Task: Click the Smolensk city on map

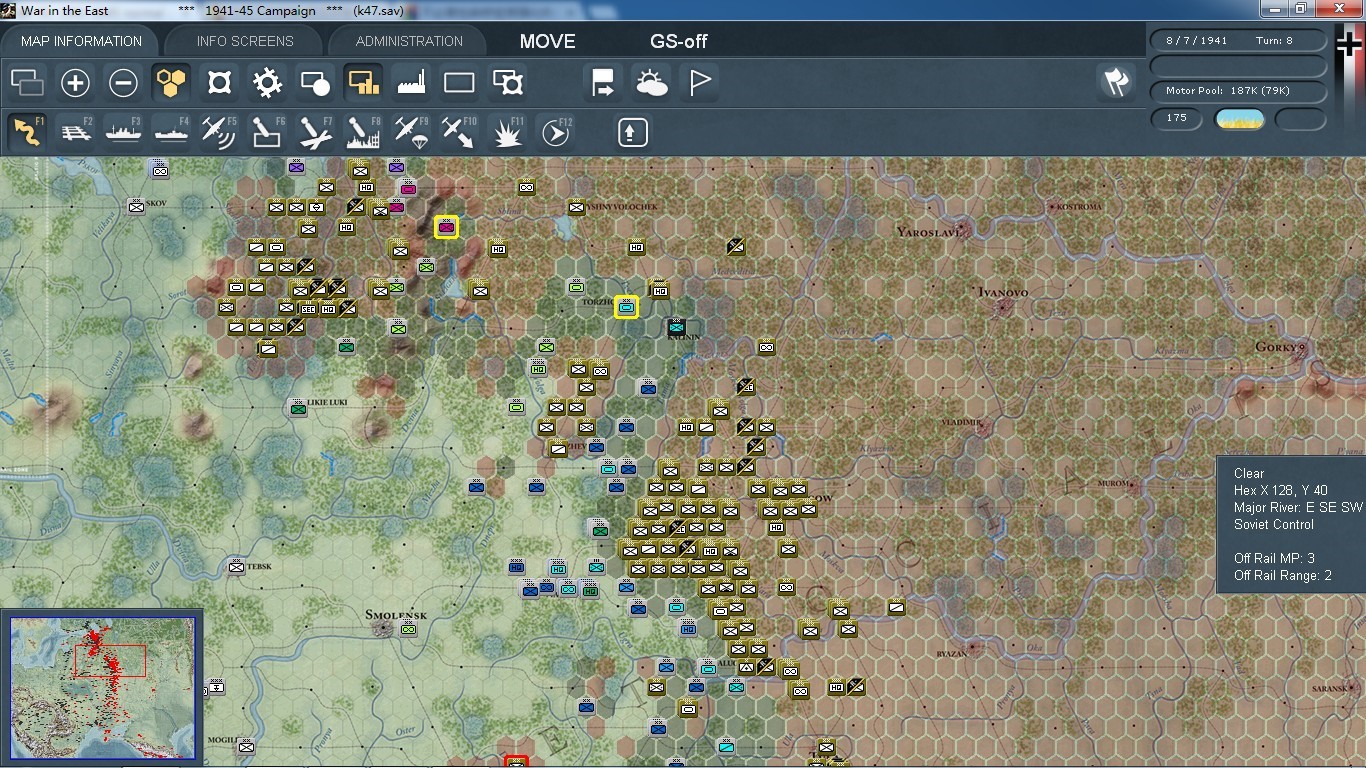Action: [382, 628]
